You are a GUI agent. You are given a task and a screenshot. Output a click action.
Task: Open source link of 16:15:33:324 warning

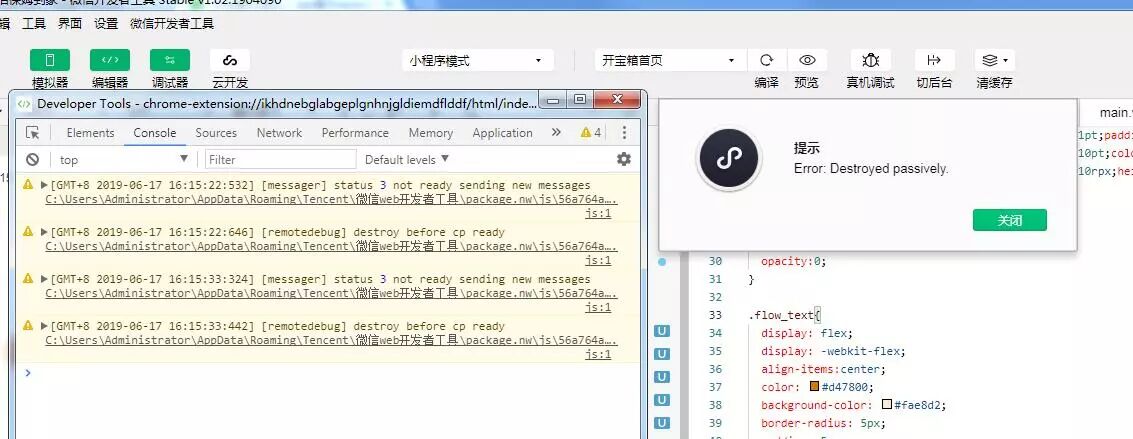pyautogui.click(x=331, y=293)
